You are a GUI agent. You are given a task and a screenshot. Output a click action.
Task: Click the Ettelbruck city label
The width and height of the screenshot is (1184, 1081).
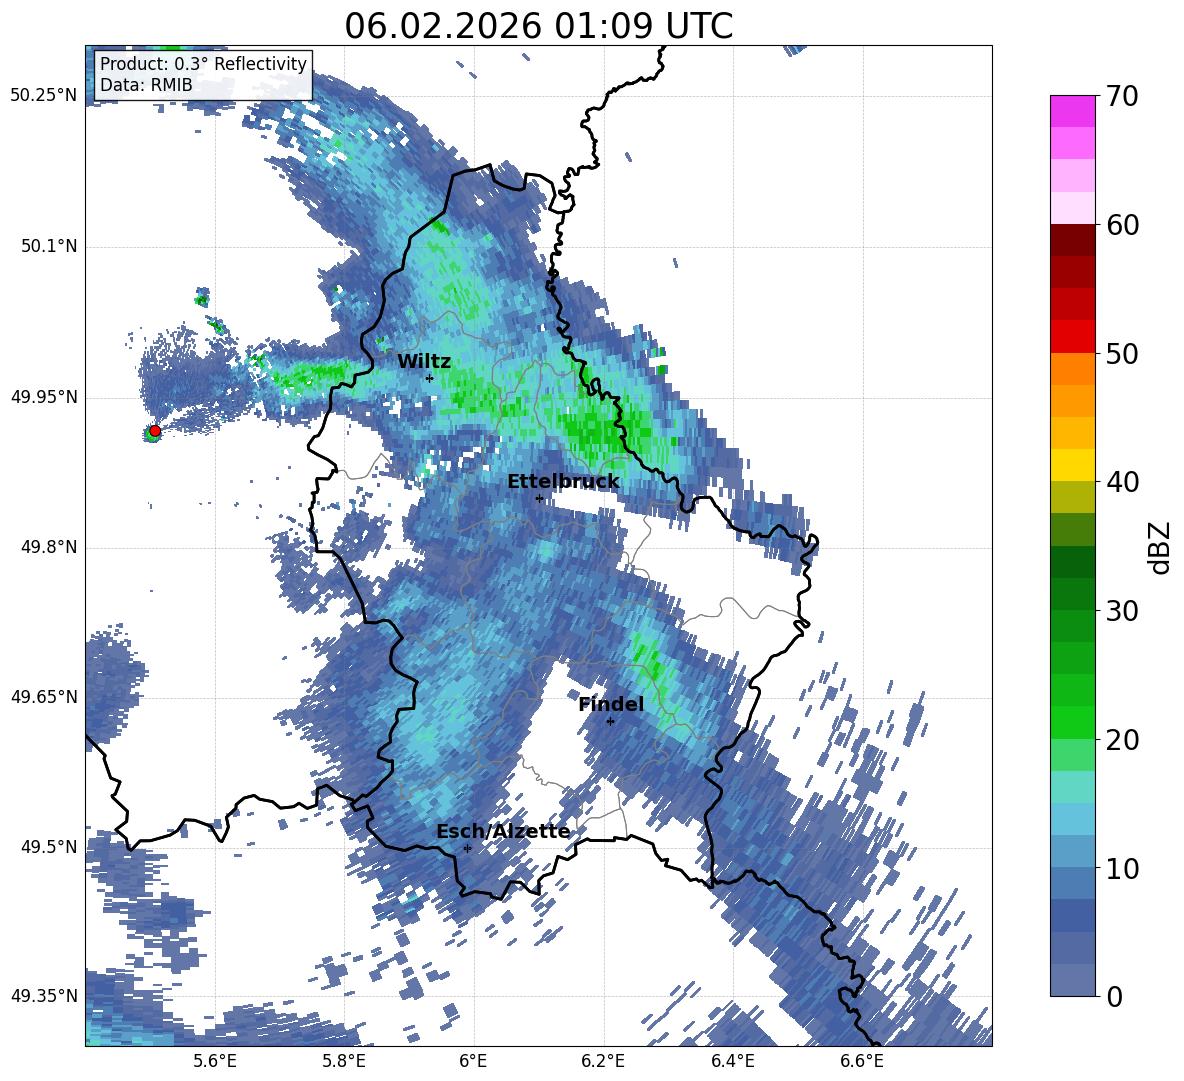tap(563, 482)
